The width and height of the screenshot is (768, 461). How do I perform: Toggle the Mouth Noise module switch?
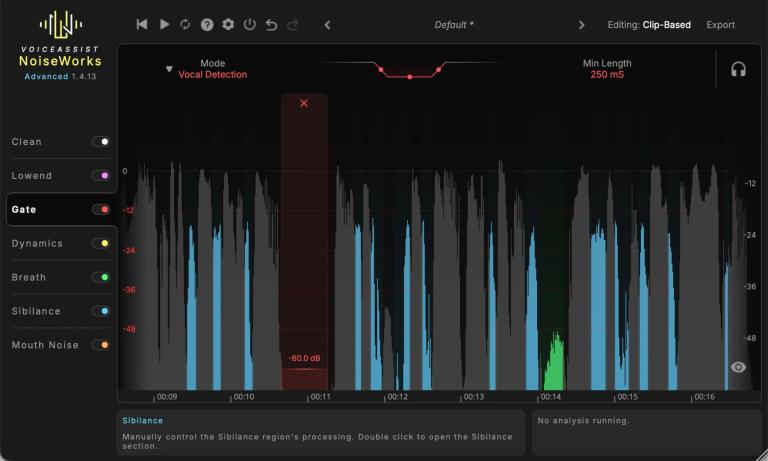pyautogui.click(x=100, y=345)
